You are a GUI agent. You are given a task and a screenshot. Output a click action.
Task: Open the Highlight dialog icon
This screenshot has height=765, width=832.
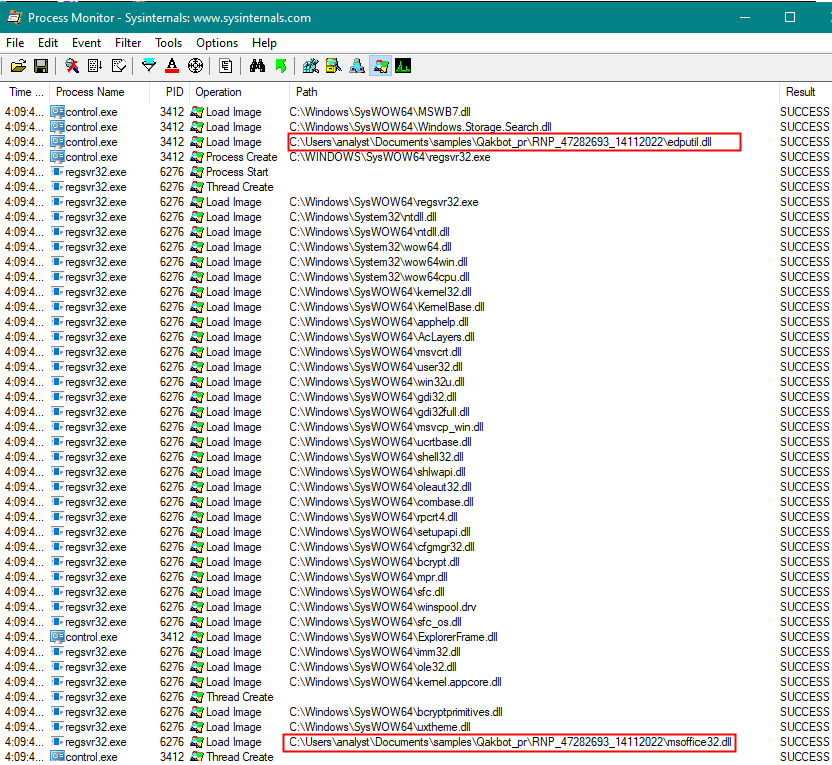(x=172, y=66)
